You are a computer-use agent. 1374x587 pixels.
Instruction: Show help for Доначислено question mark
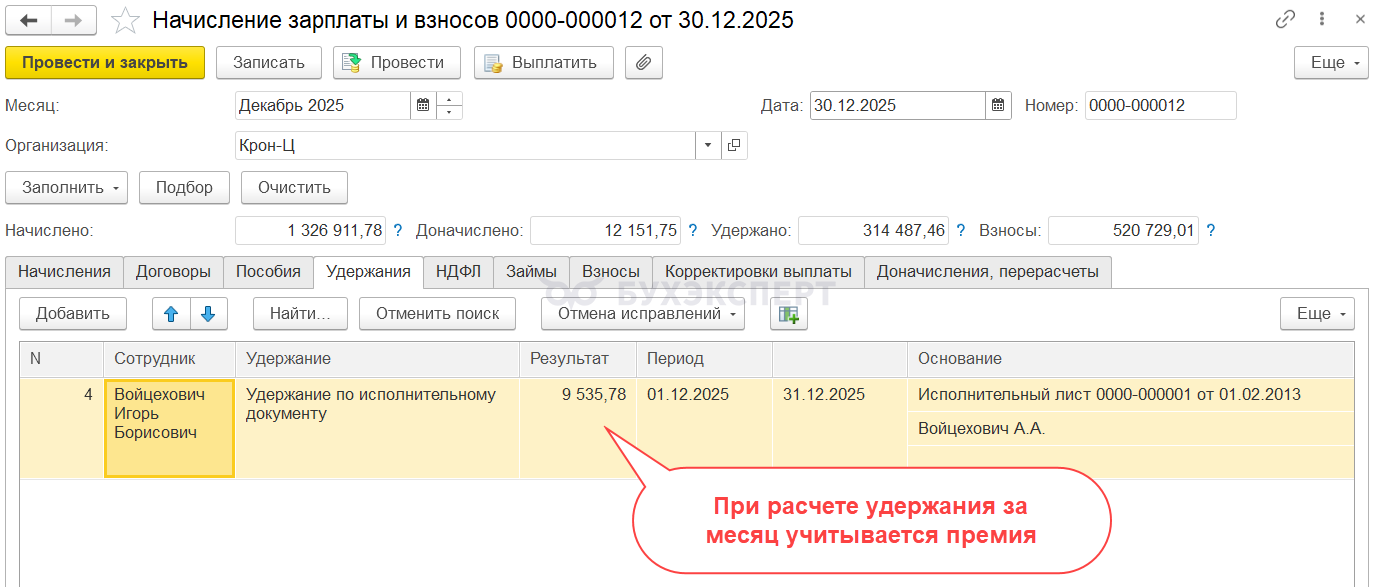tap(693, 230)
